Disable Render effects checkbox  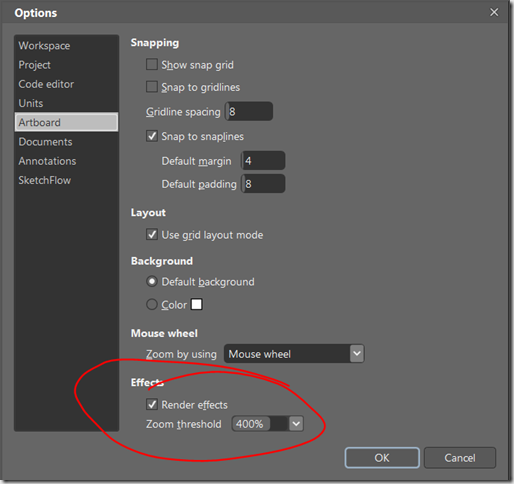(x=152, y=404)
